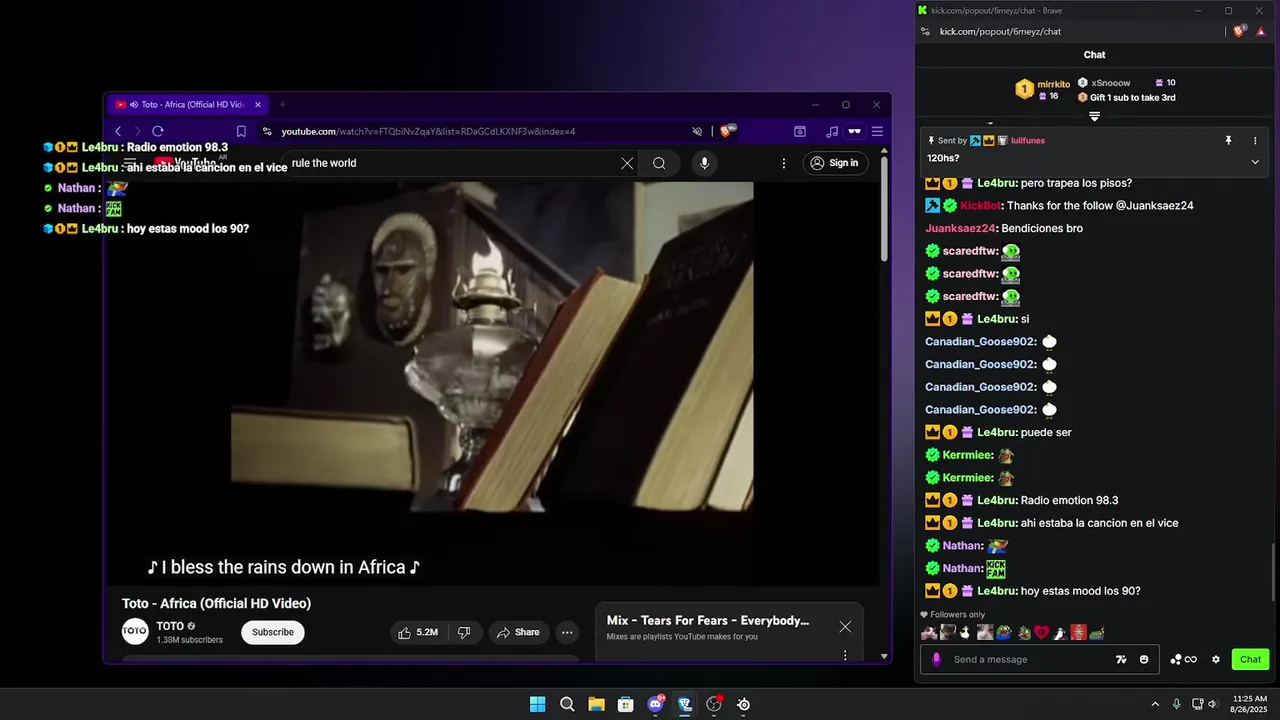The image size is (1280, 720).
Task: Open the channel points infinity icon
Action: 1183,659
